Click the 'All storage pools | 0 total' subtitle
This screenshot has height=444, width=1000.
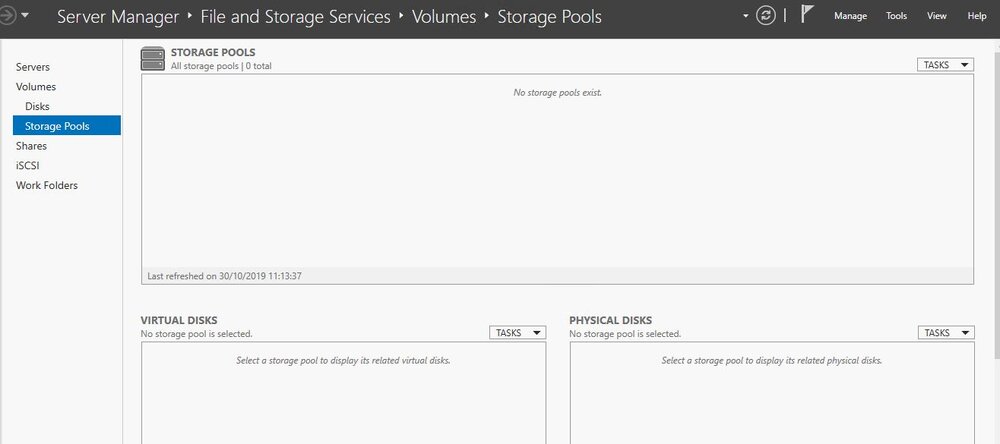[x=221, y=66]
